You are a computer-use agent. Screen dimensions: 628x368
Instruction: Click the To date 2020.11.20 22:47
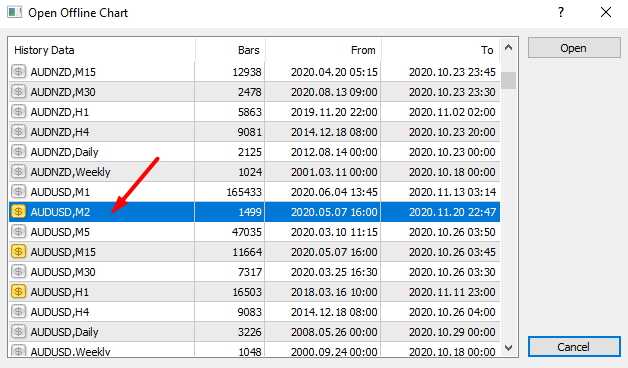coord(452,212)
